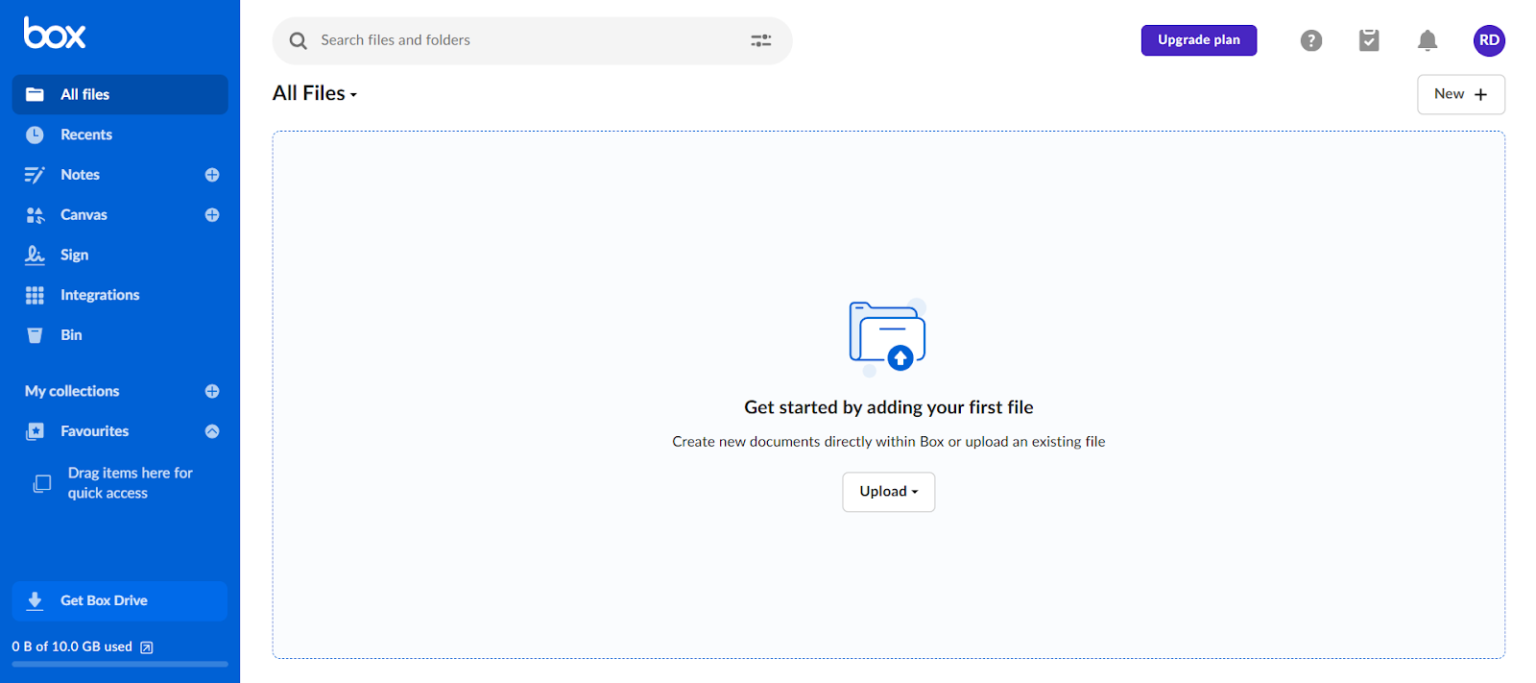
Task: Open the notifications bell
Action: (x=1427, y=40)
